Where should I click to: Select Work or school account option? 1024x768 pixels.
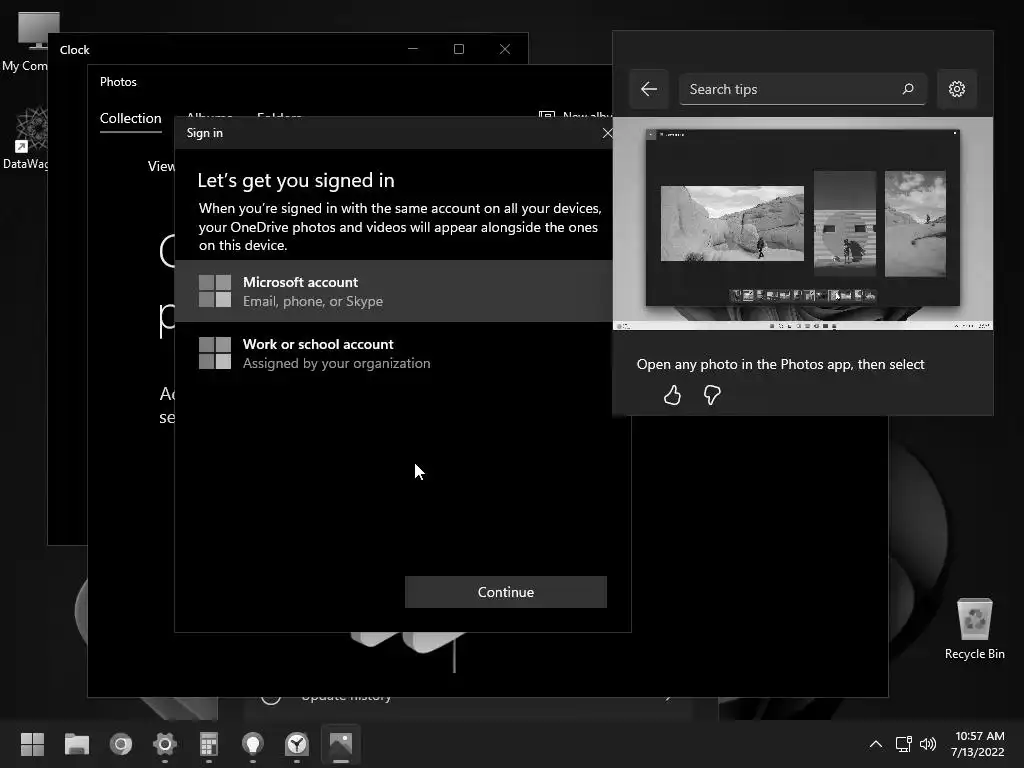(394, 353)
